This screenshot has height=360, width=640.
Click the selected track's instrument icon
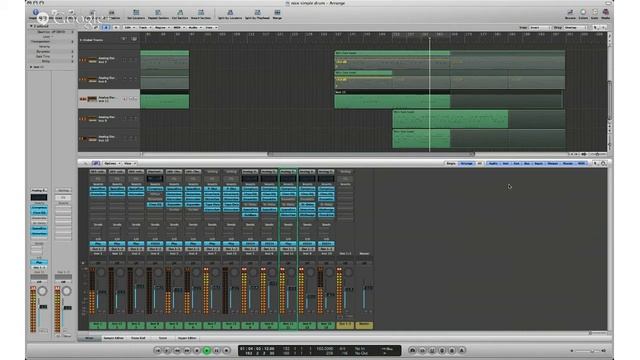point(92,99)
